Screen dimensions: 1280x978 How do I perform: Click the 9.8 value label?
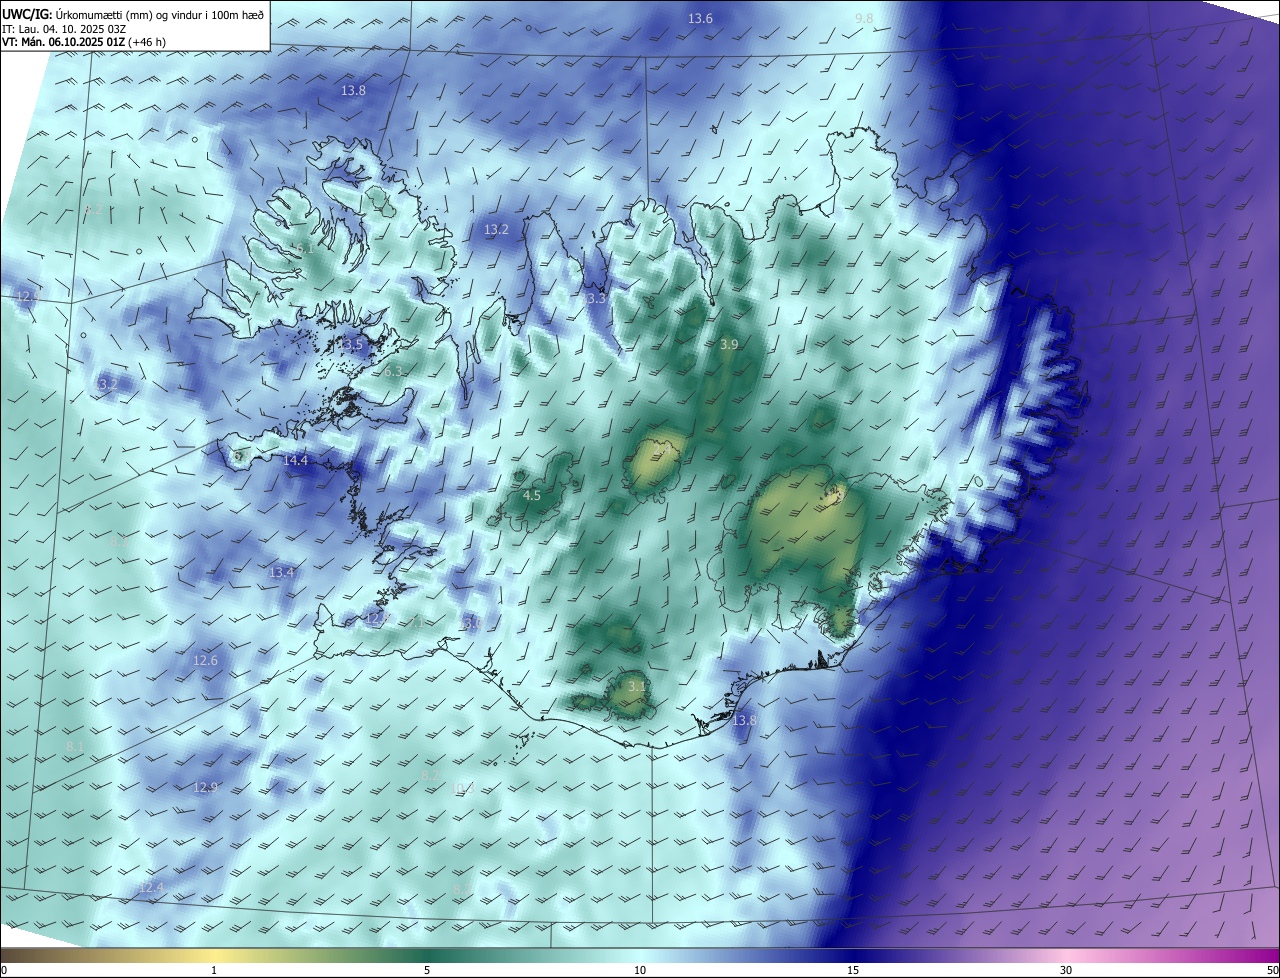[864, 19]
